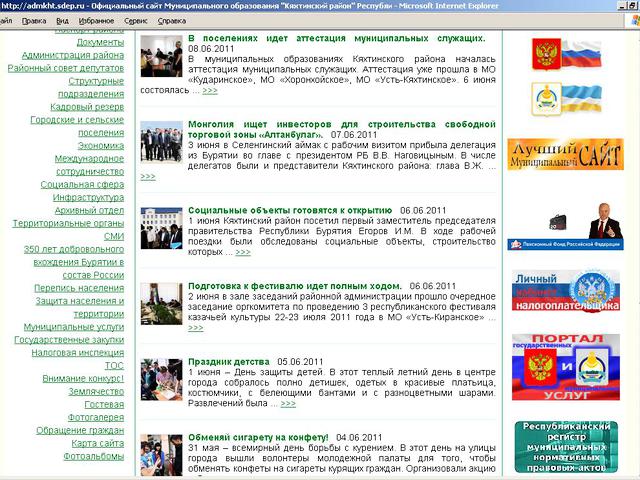The image size is (640, 480).
Task: Click the Buryatia emblem and flag banner
Action: [x=567, y=99]
